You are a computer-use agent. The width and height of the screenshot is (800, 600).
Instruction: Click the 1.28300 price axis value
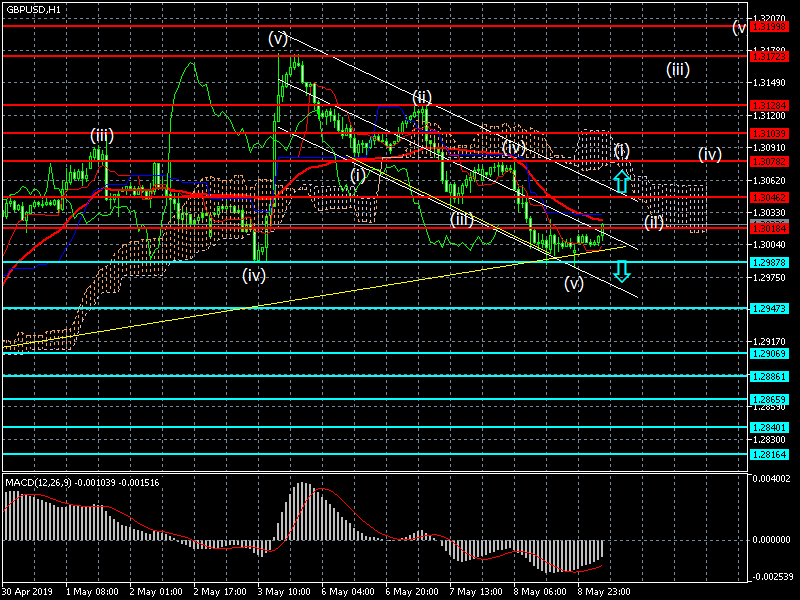click(x=769, y=440)
